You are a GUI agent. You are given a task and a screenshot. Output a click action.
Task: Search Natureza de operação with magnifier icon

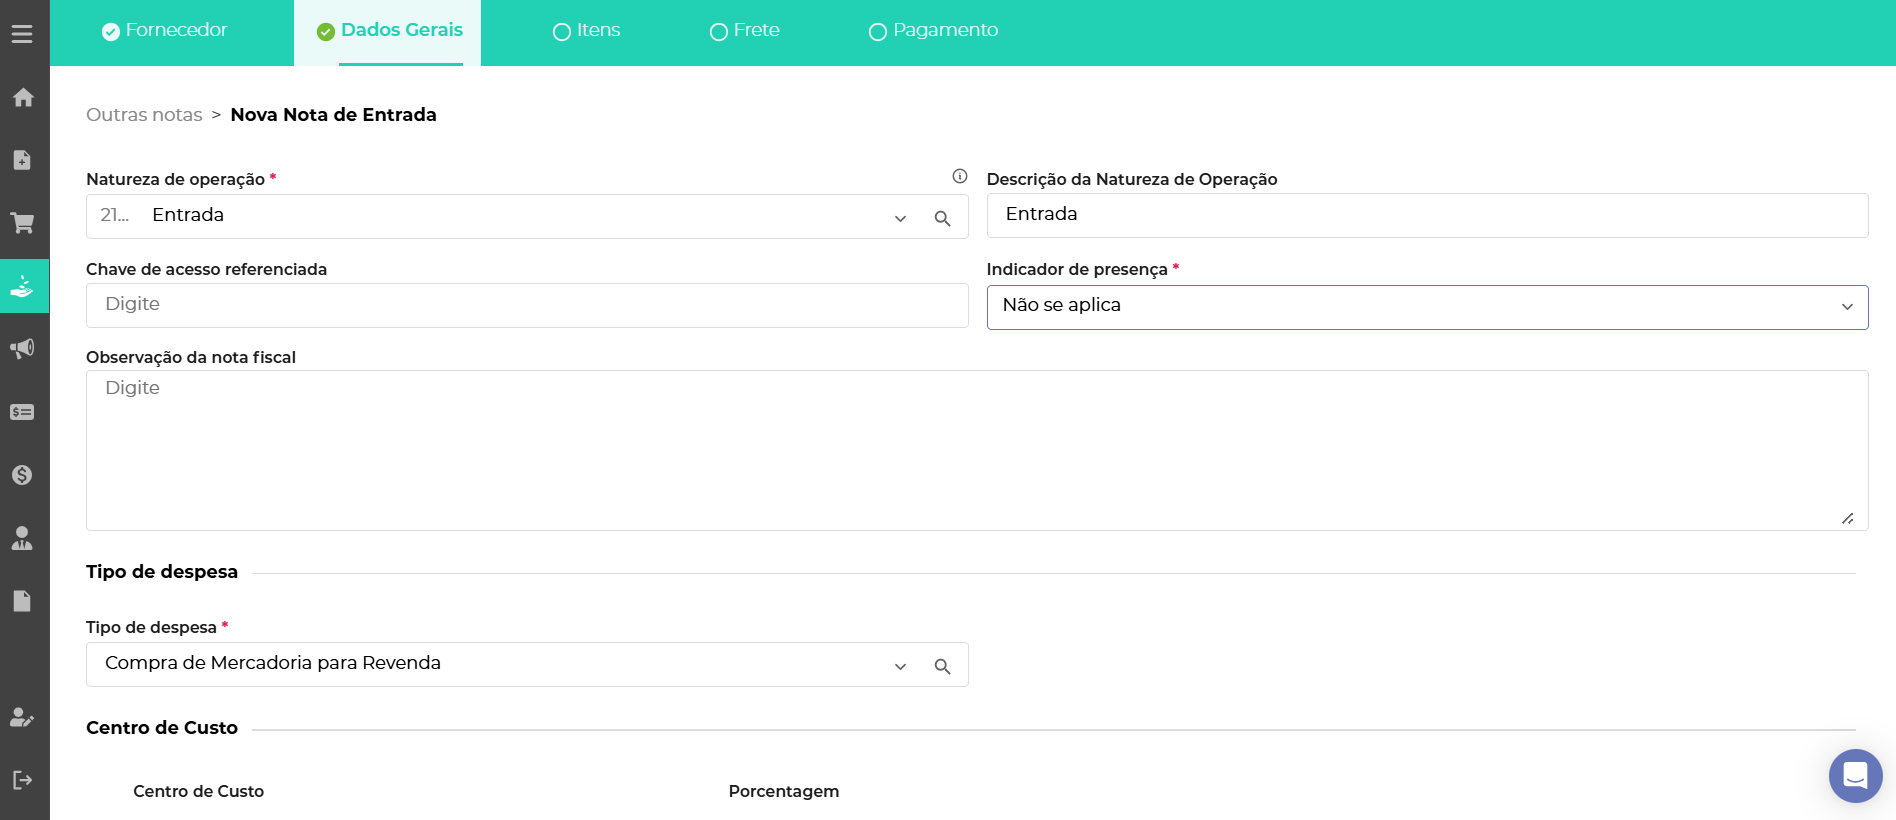point(942,218)
